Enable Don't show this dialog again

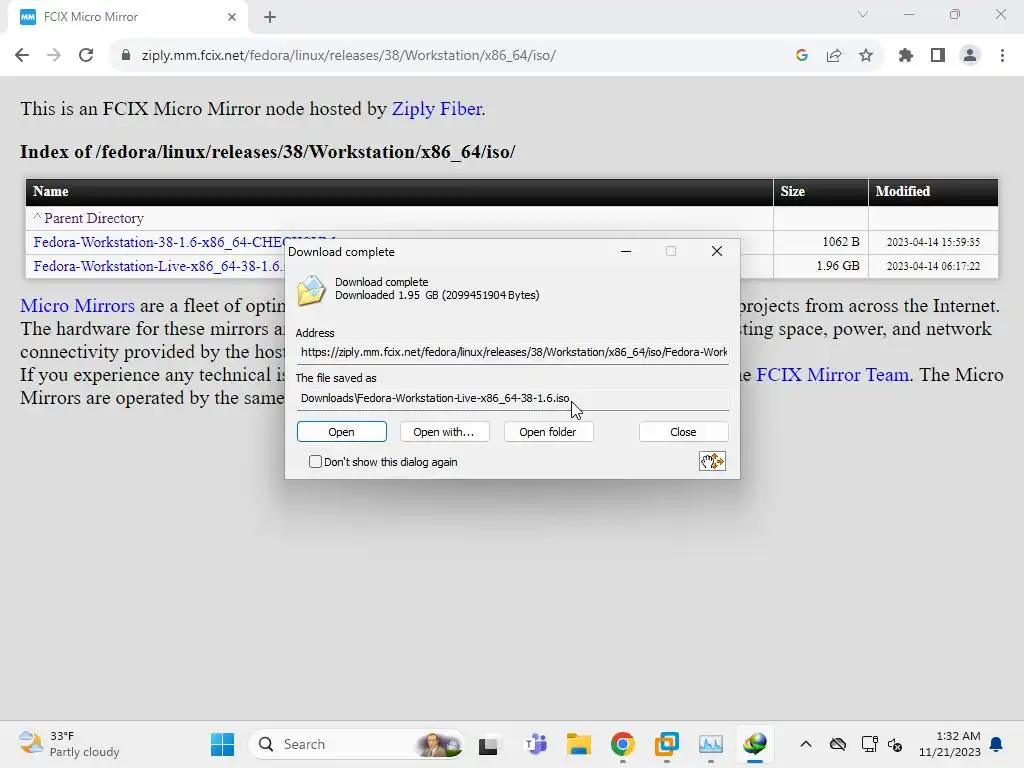pos(315,462)
